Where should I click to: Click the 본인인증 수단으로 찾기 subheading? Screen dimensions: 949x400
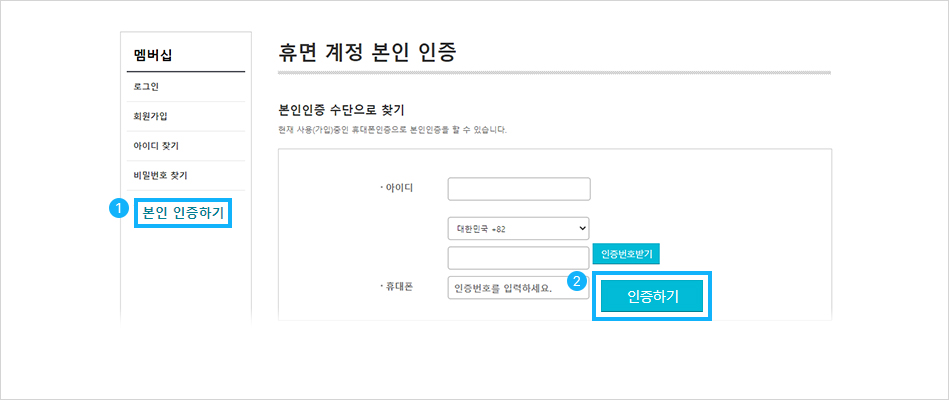coord(340,110)
